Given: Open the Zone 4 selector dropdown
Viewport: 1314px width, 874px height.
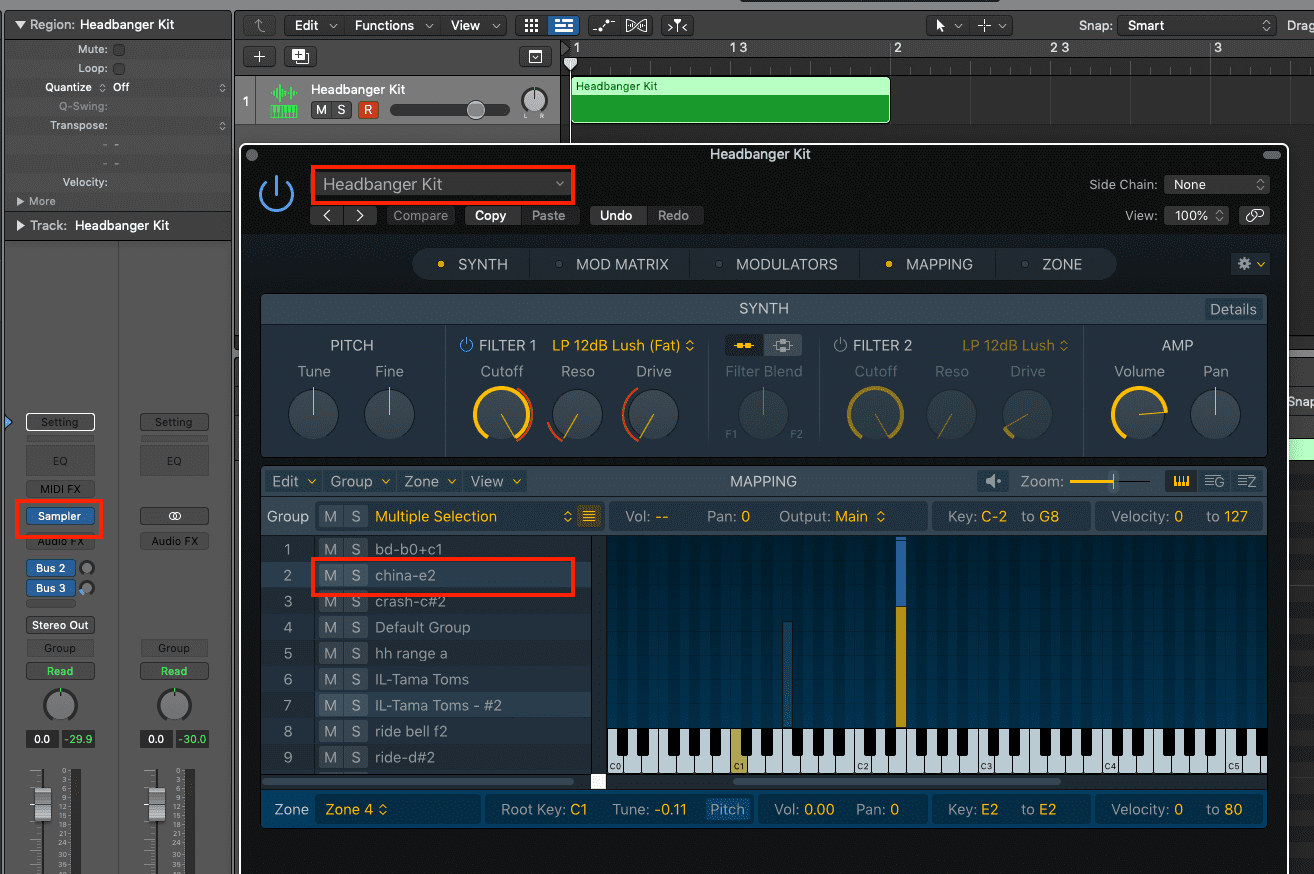Looking at the screenshot, I should point(396,810).
